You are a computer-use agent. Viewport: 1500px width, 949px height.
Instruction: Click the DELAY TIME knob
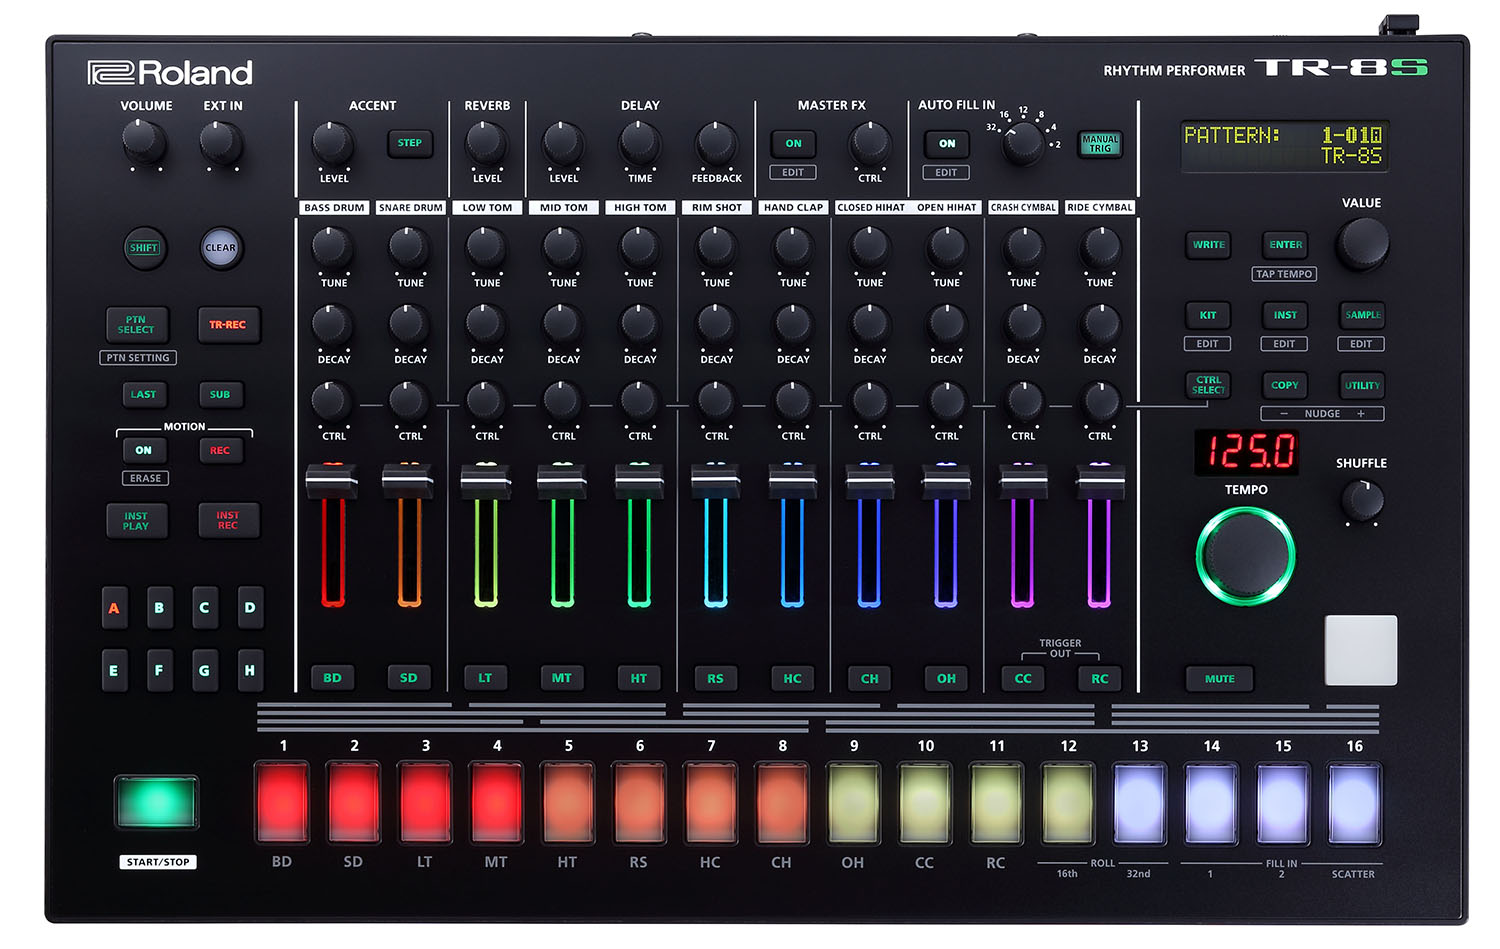640,144
